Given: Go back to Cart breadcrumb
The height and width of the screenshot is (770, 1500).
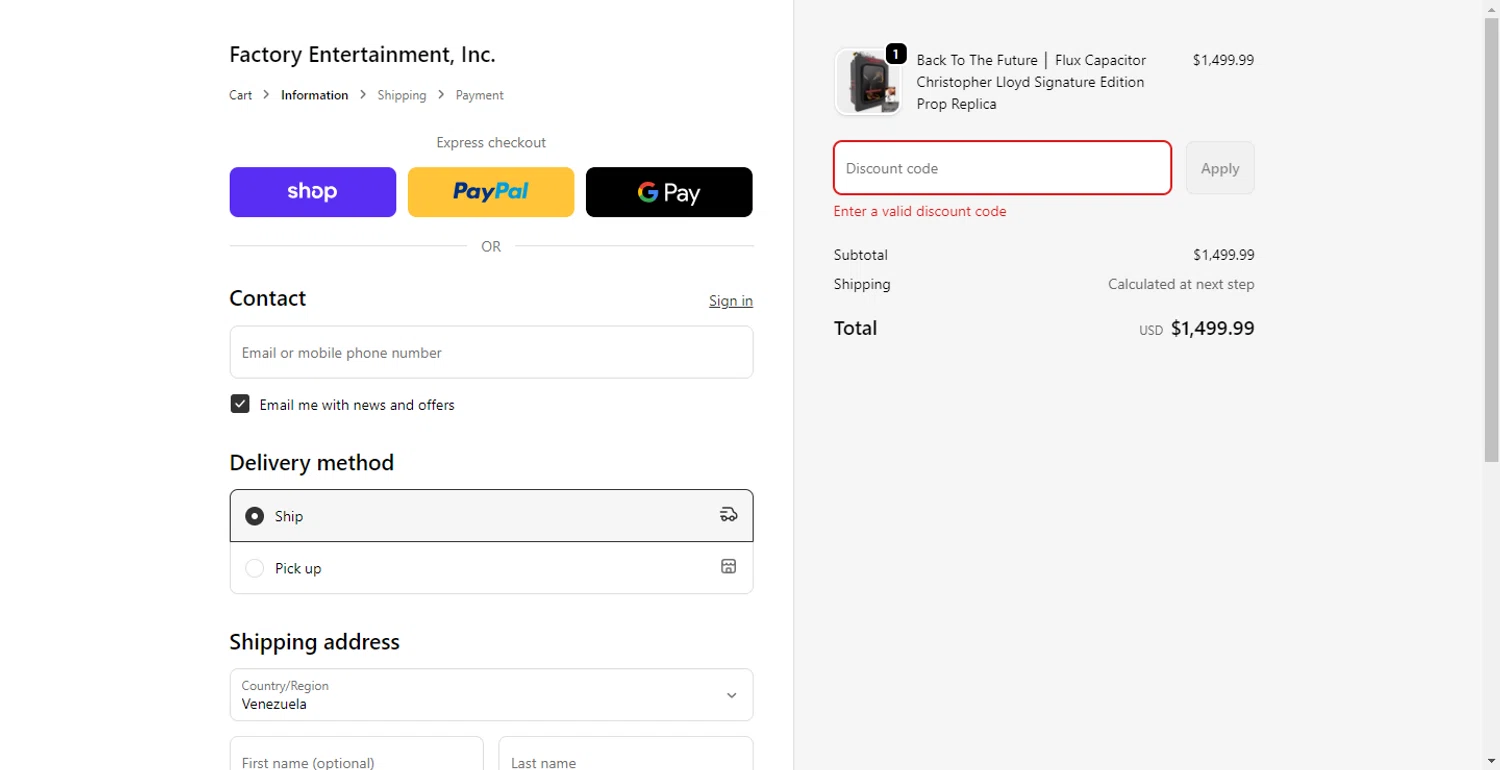Looking at the screenshot, I should tap(241, 95).
